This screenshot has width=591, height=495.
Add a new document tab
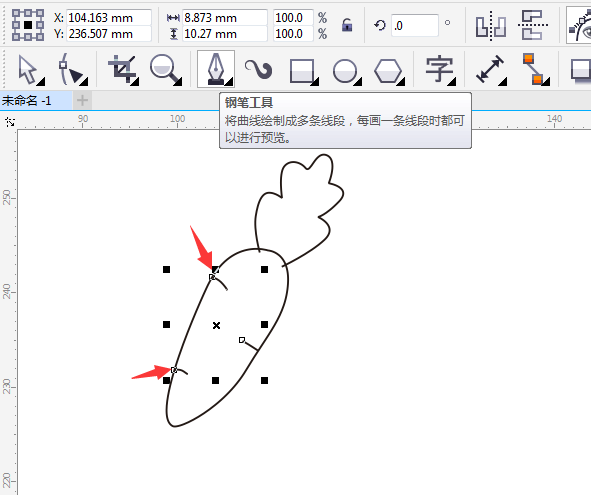(x=82, y=100)
